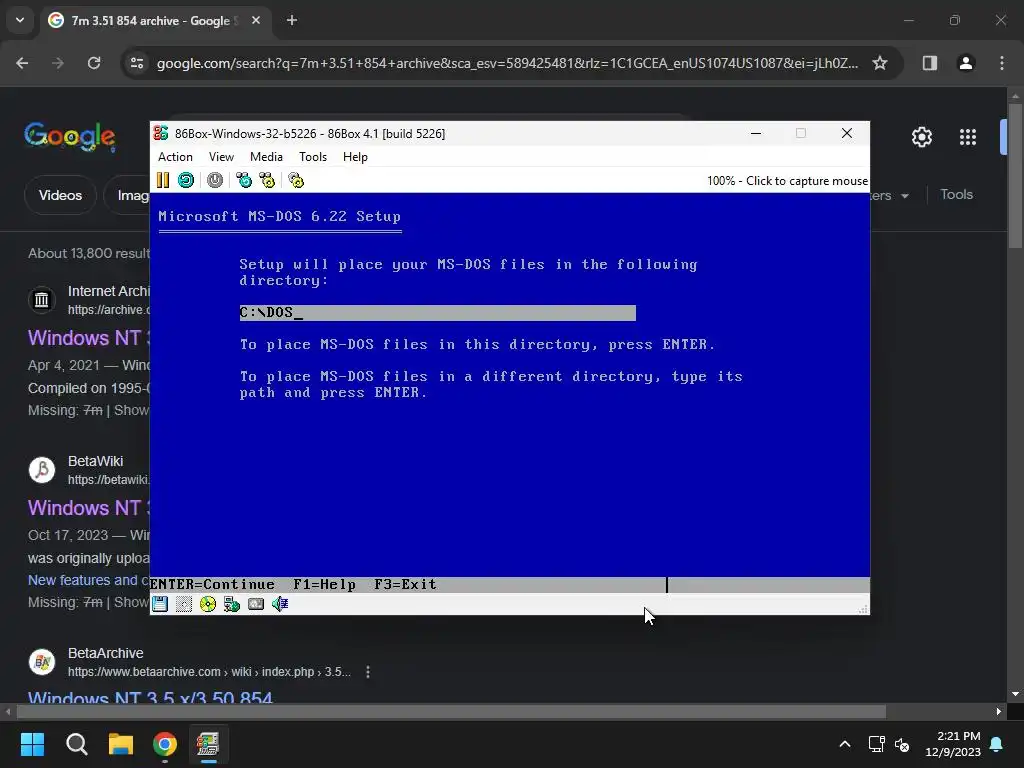
Task: Open the BetaArchive Windows NT 3.5x result
Action: [150, 696]
